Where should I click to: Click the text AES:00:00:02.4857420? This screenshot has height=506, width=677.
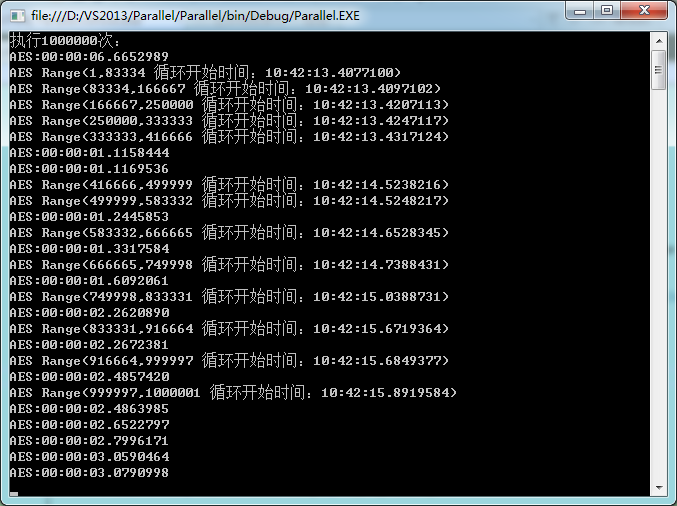[89, 376]
